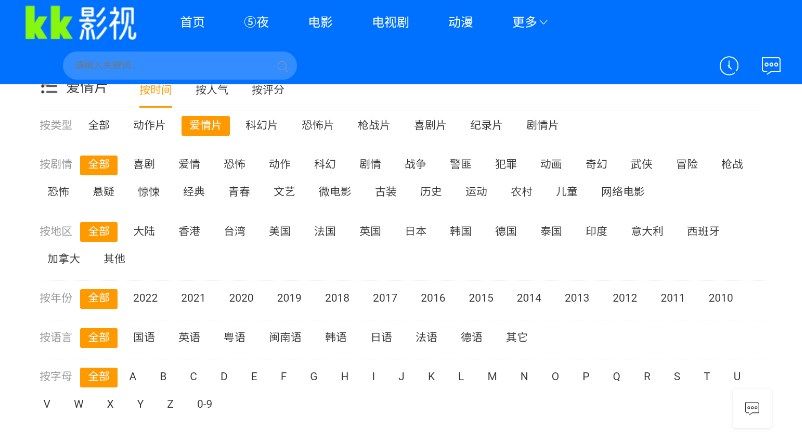
Task: Filter language by 国语
Action: (x=144, y=337)
